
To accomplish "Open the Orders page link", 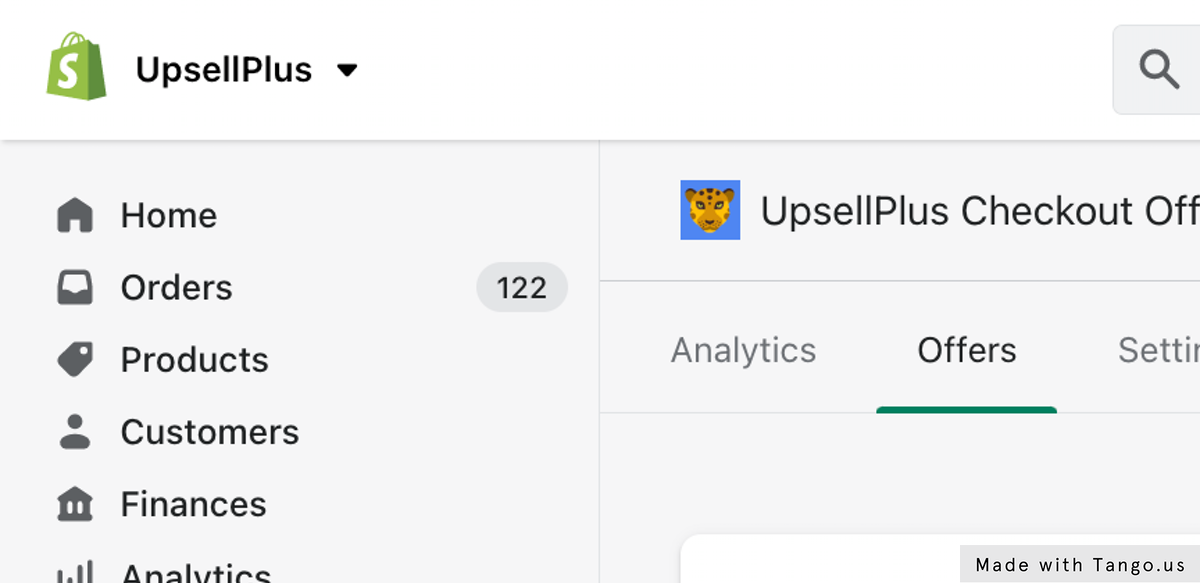I will coord(177,288).
